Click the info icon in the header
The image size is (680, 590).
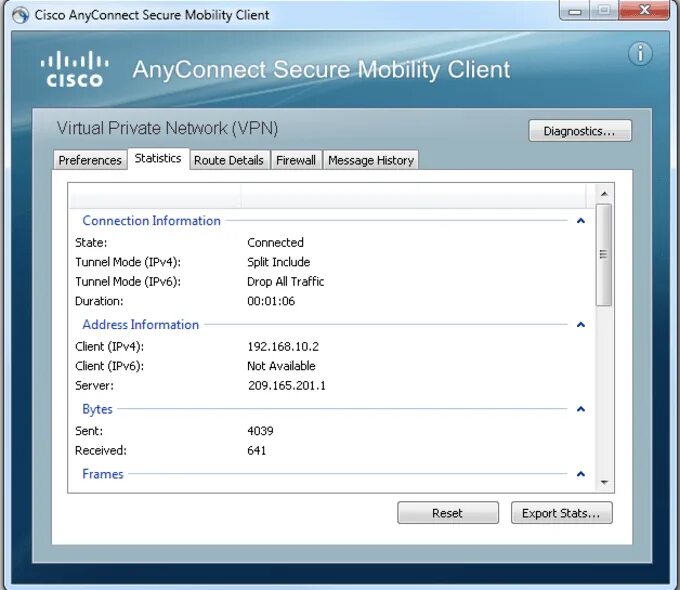[x=640, y=54]
